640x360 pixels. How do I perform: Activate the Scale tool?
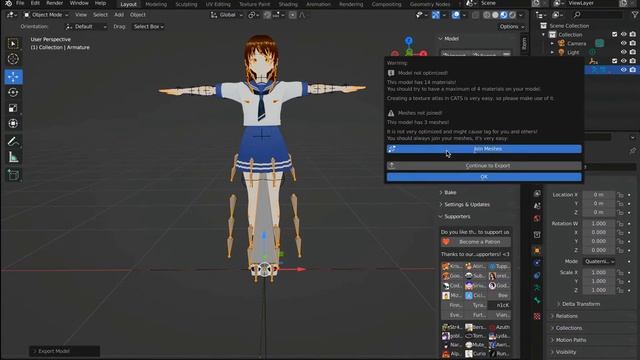point(13,108)
